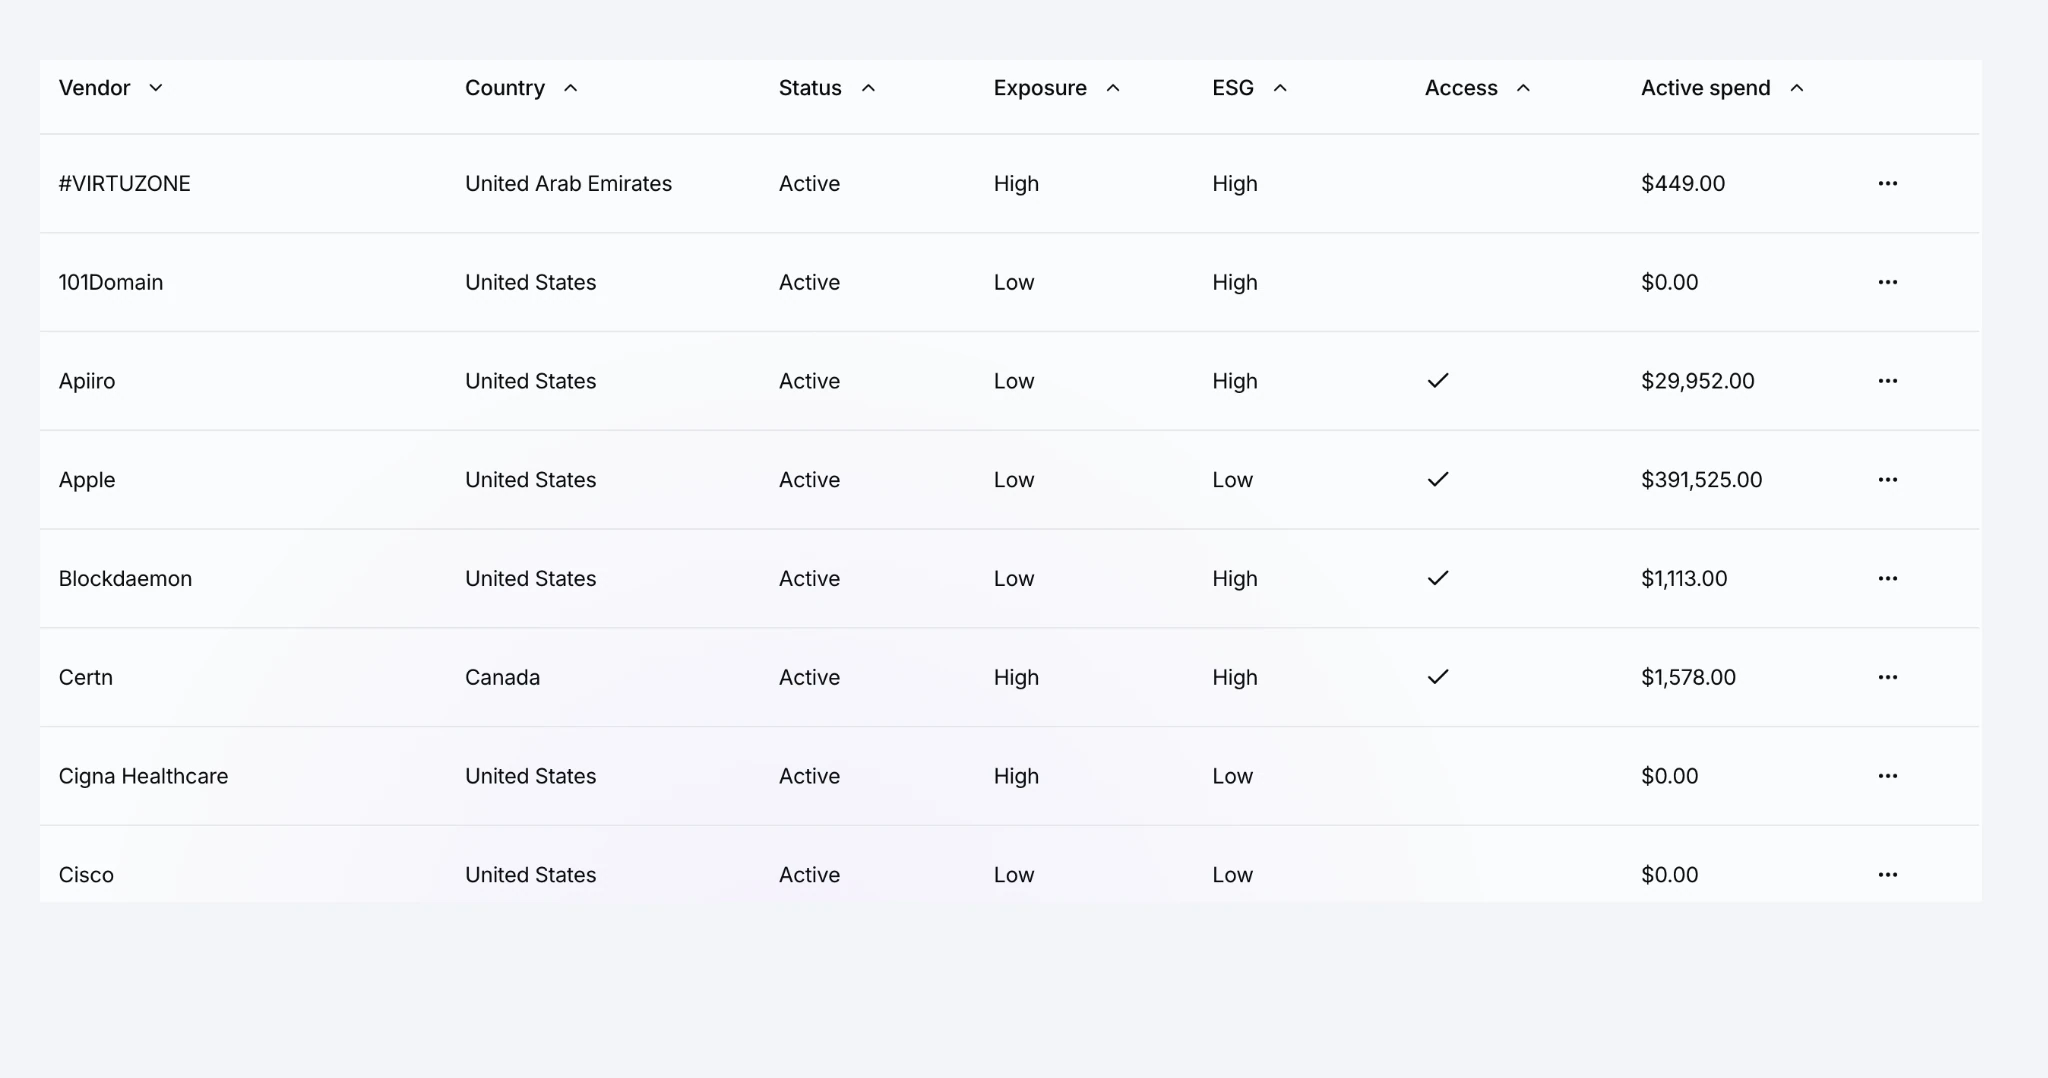The width and height of the screenshot is (2048, 1078).
Task: Toggle sort arrow next to Exposure header
Action: pyautogui.click(x=1113, y=88)
